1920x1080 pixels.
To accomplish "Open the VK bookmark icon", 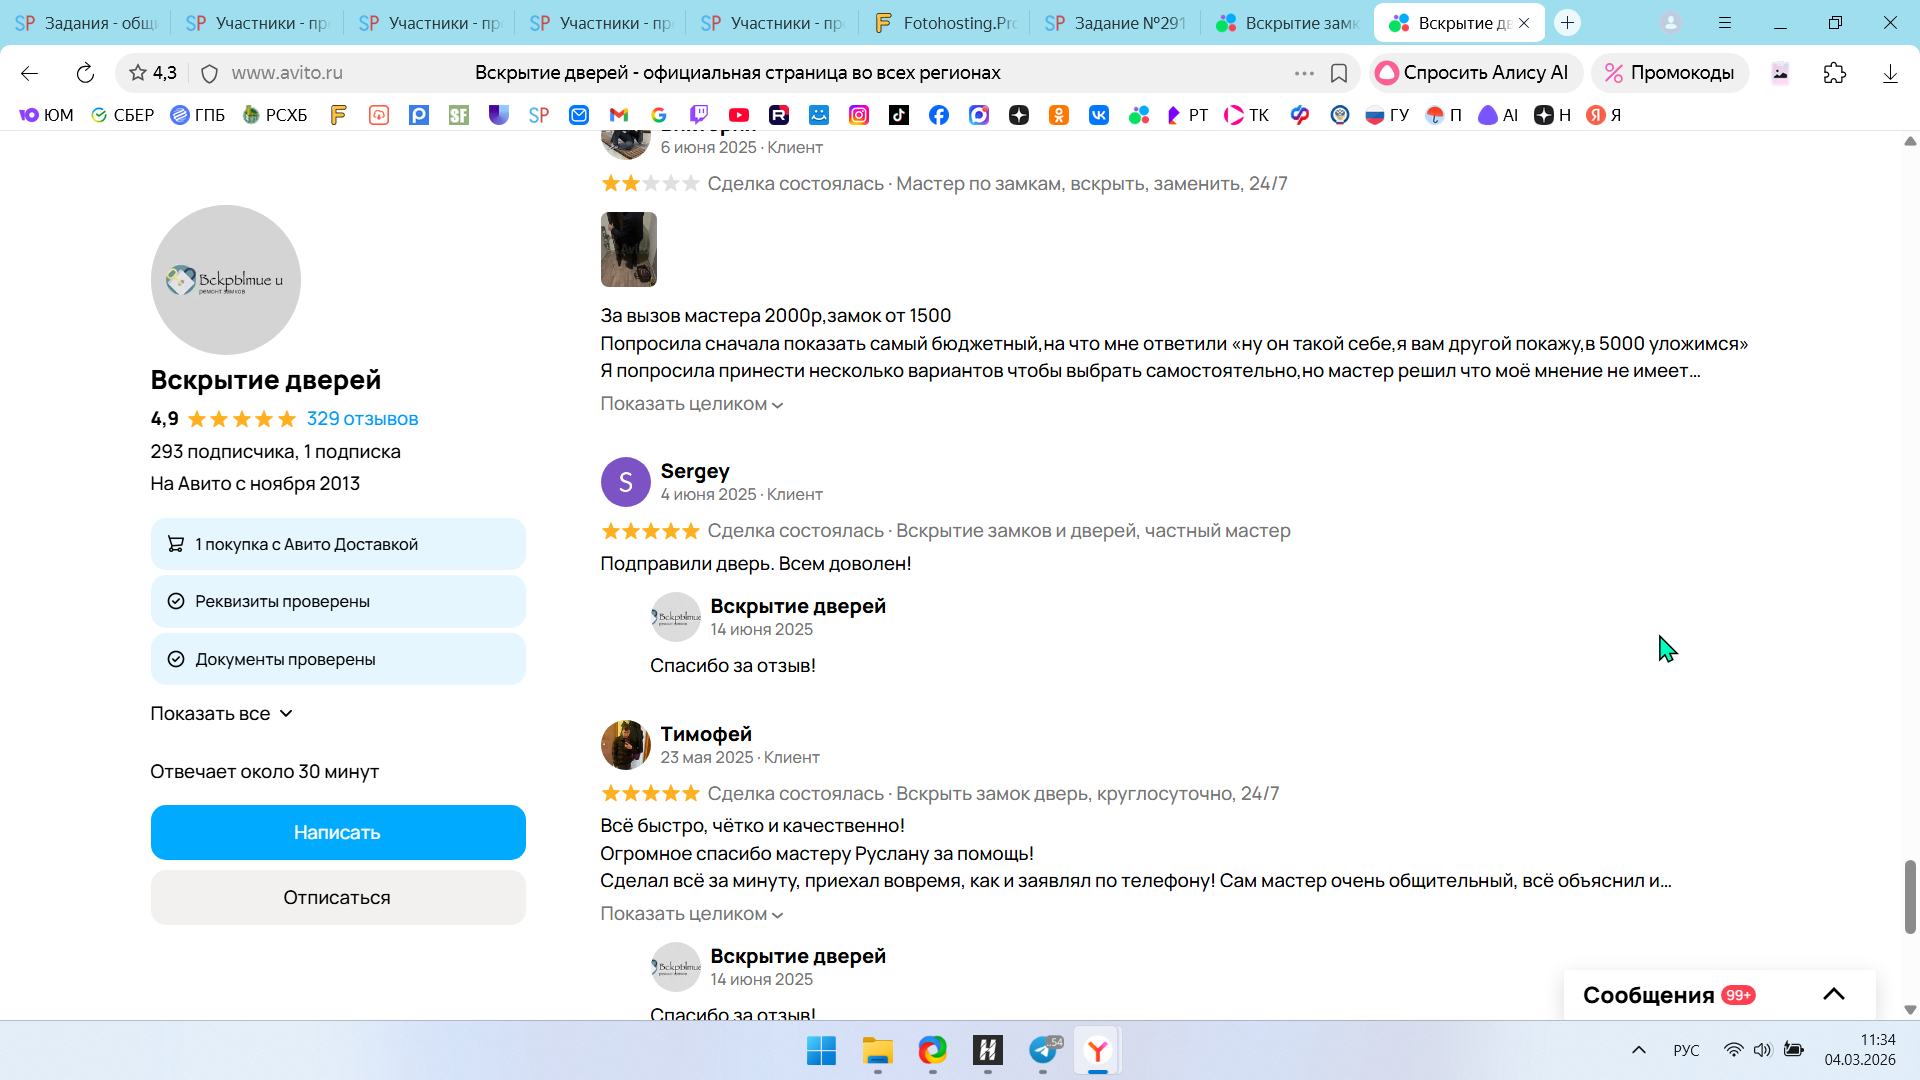I will coord(1099,115).
